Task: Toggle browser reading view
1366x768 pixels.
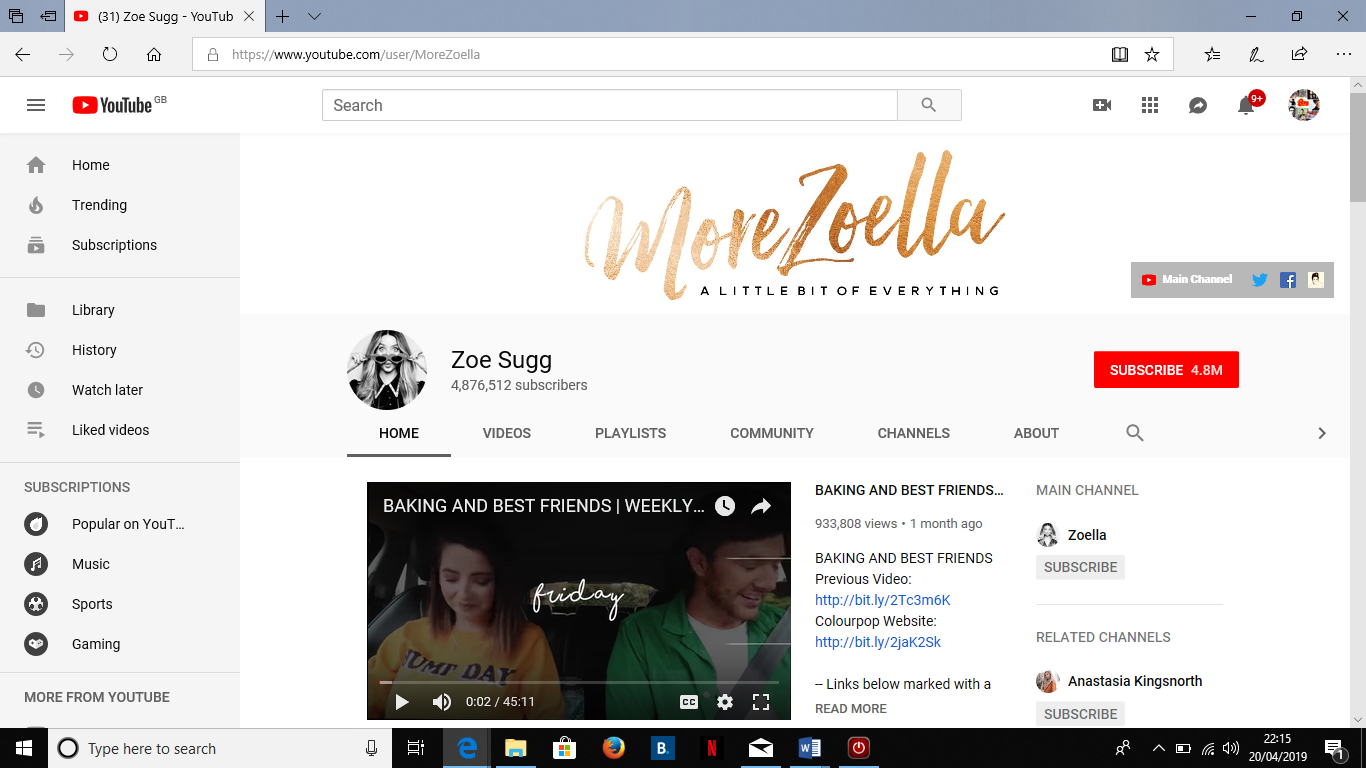Action: 1120,55
